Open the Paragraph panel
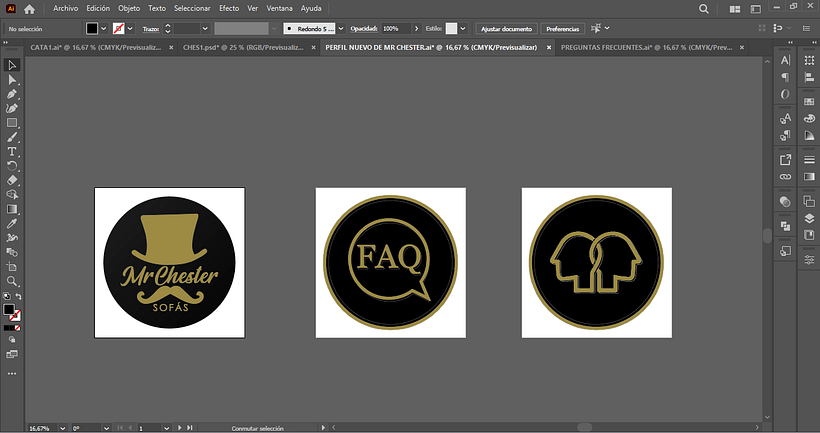820x433 pixels. click(x=785, y=77)
